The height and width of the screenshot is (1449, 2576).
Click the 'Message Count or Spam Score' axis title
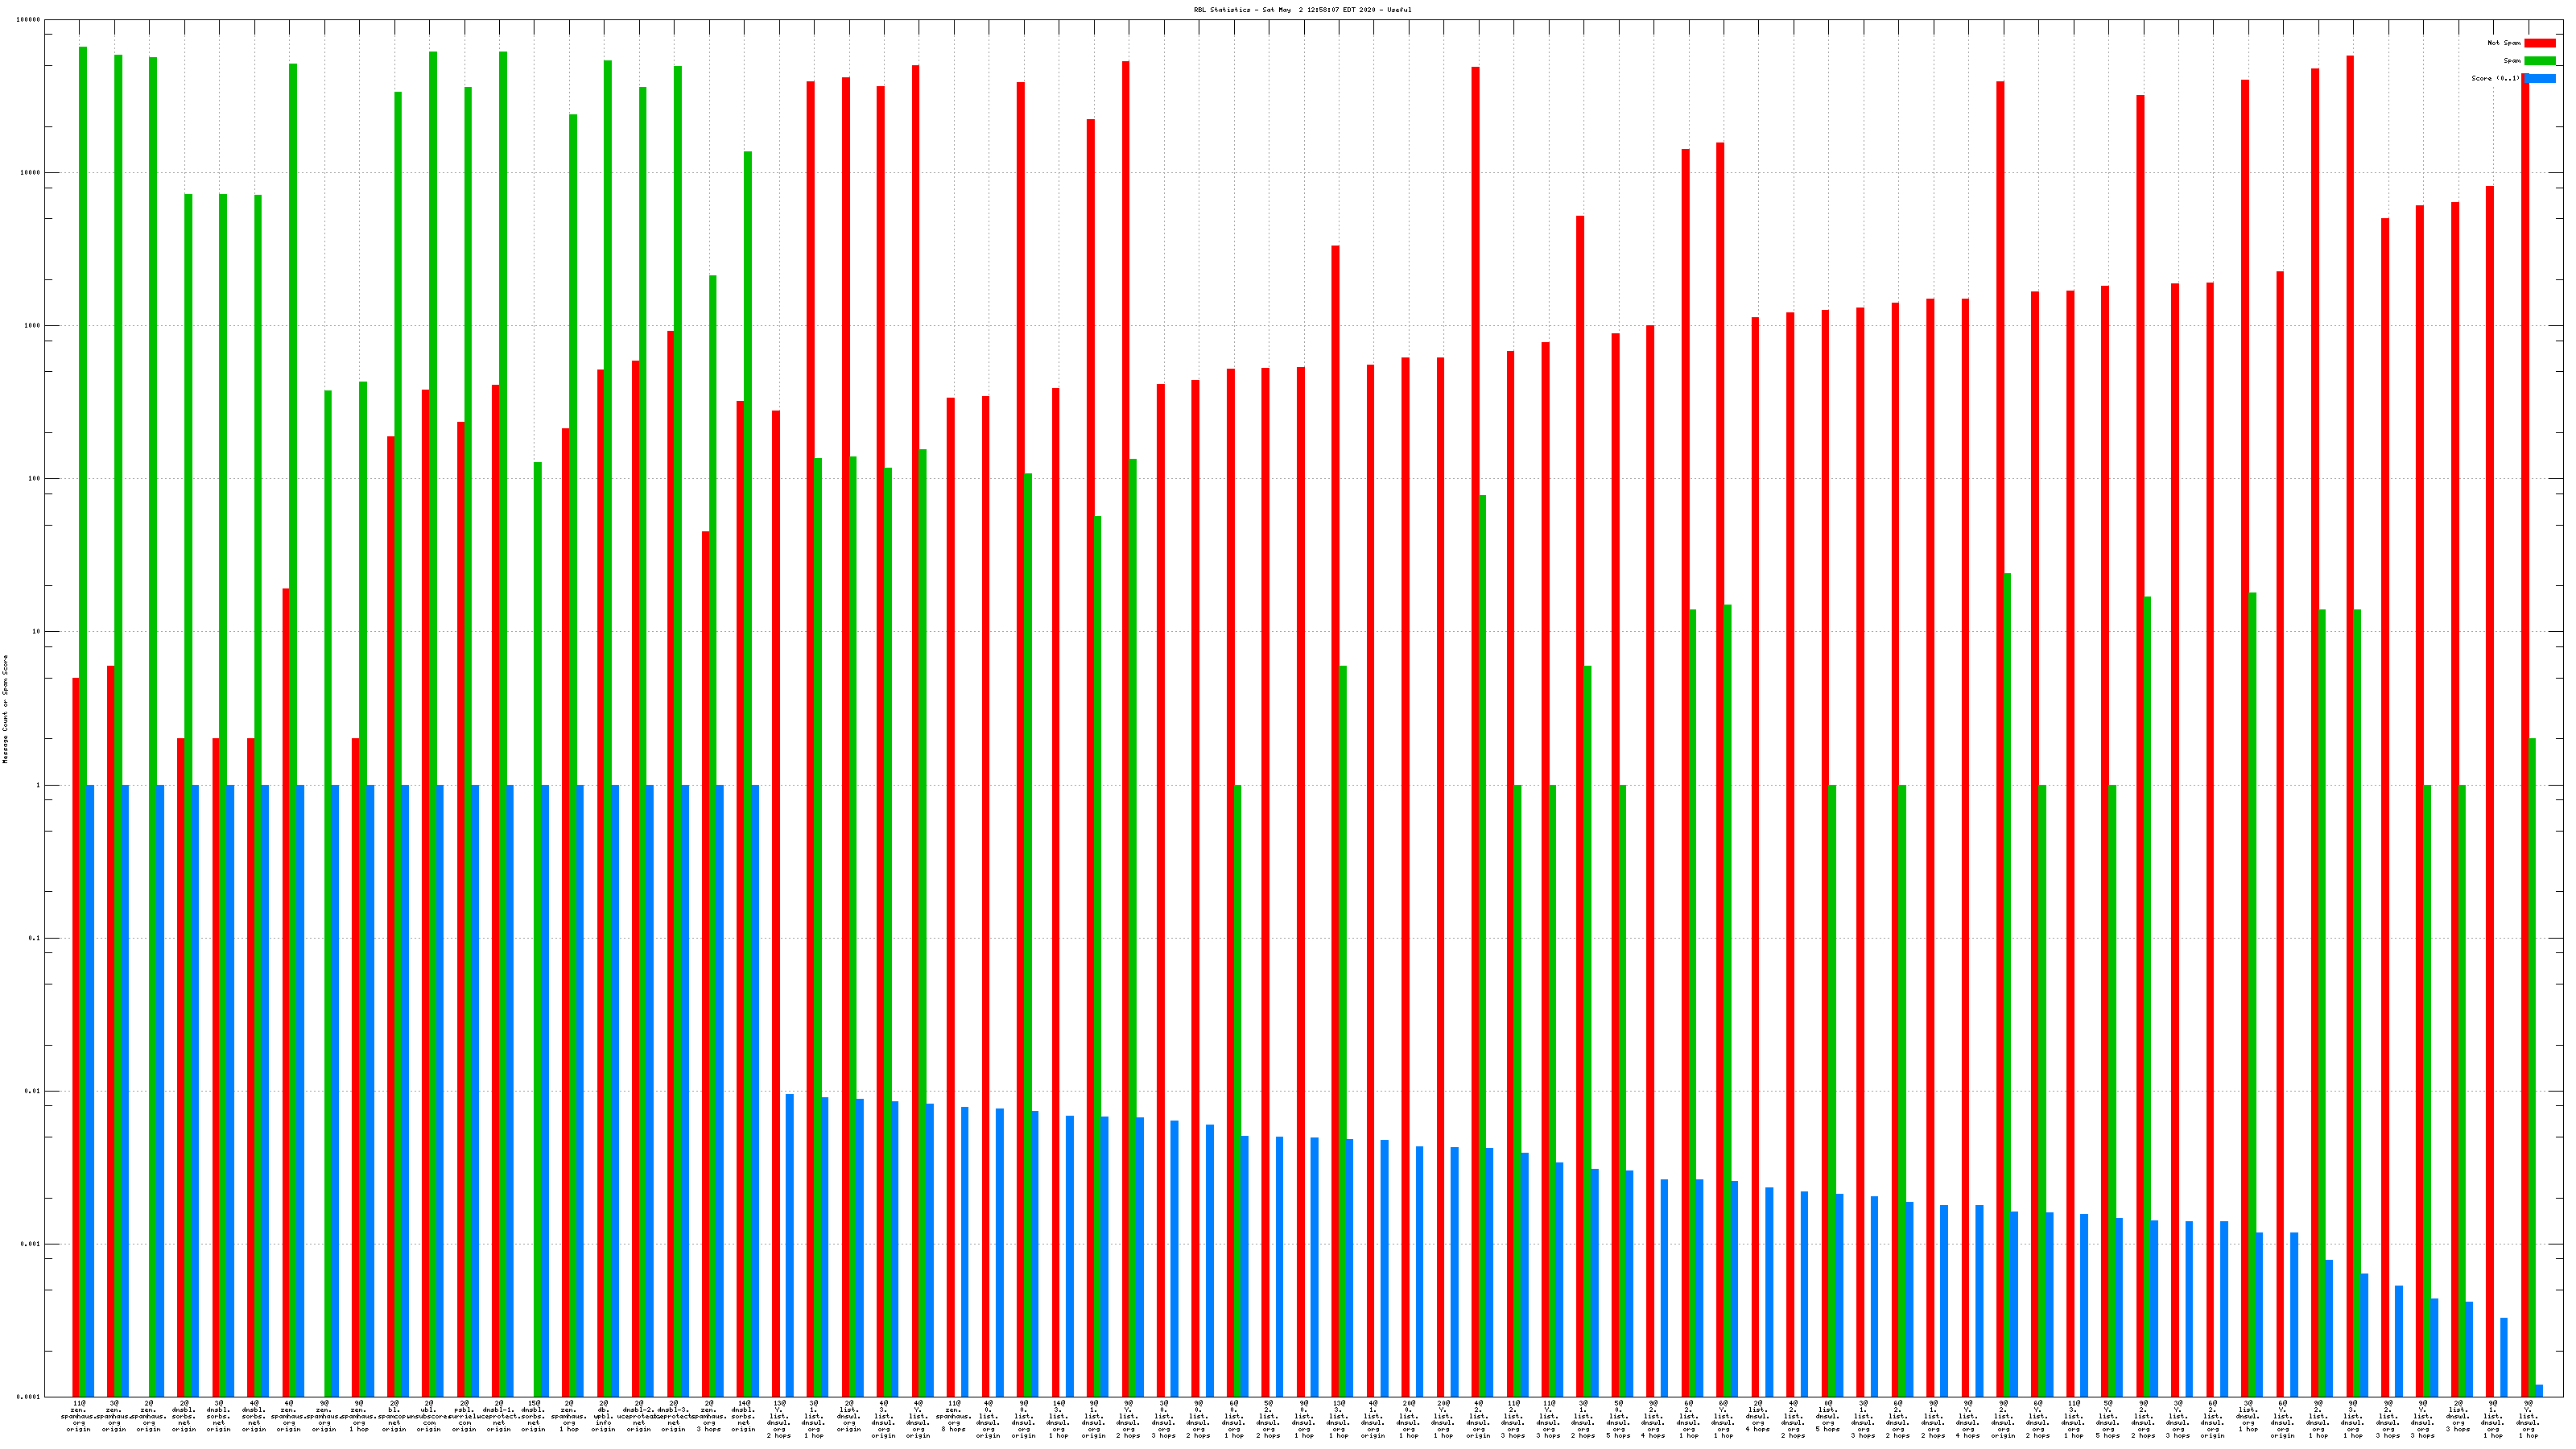pyautogui.click(x=5, y=710)
